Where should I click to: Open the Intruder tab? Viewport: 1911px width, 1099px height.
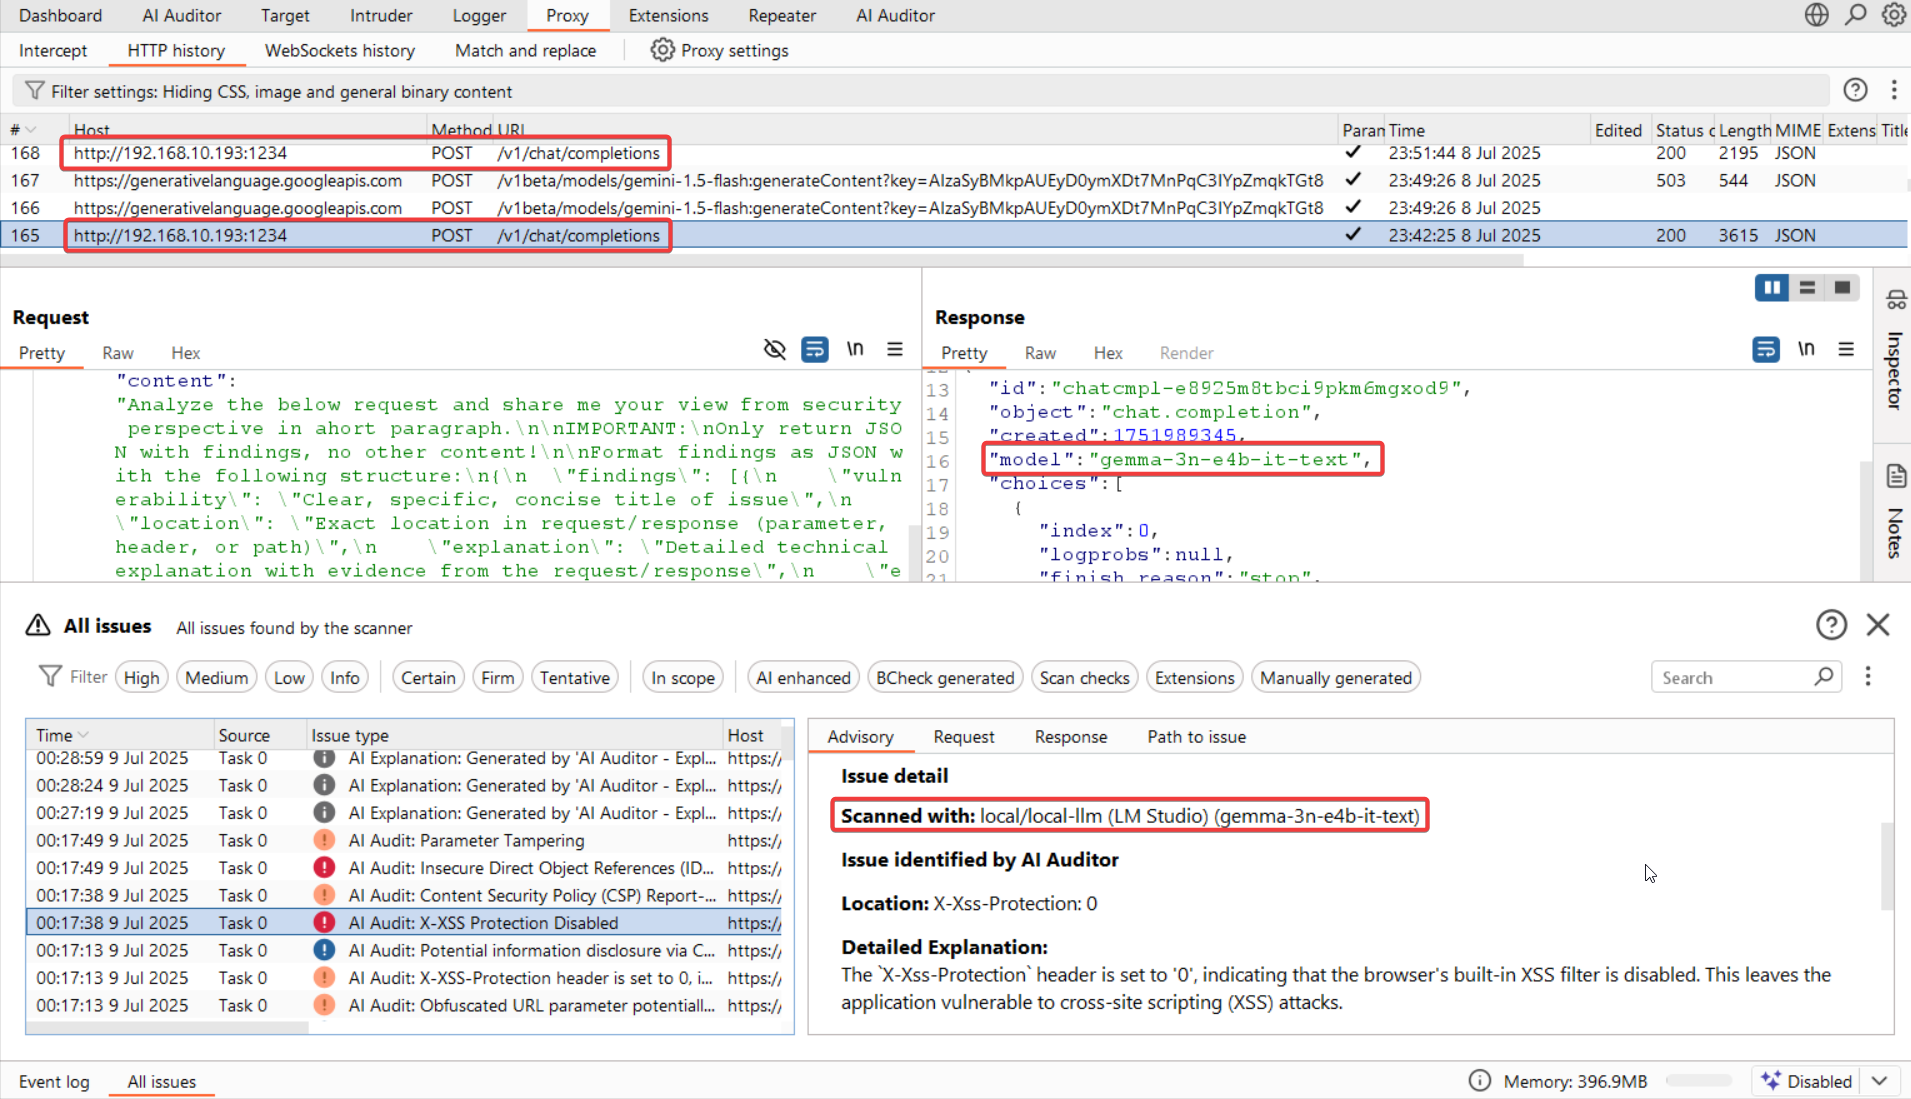381,15
